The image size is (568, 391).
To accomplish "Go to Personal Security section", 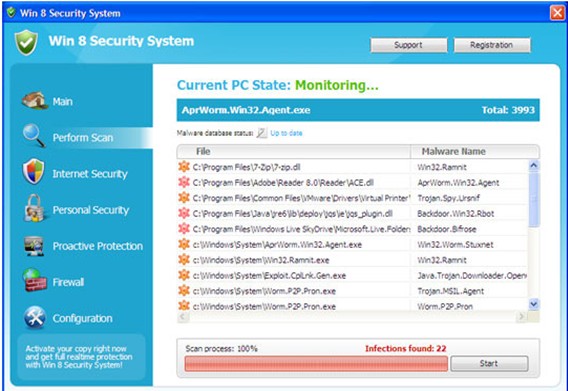I will pyautogui.click(x=91, y=210).
